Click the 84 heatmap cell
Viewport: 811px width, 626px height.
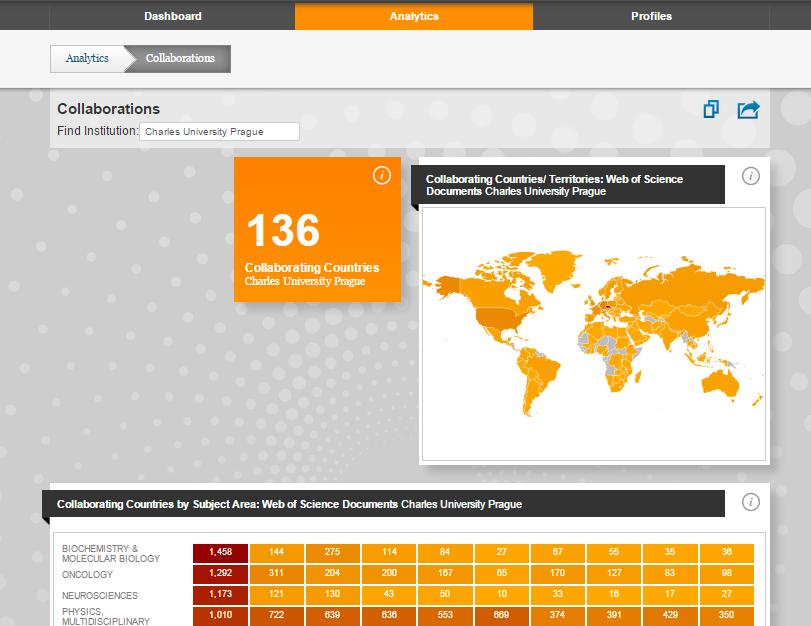click(x=445, y=553)
